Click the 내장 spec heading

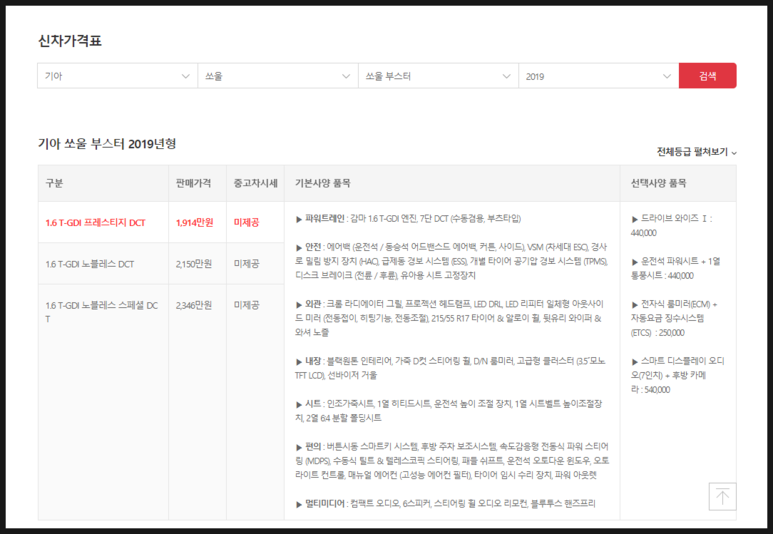click(313, 361)
